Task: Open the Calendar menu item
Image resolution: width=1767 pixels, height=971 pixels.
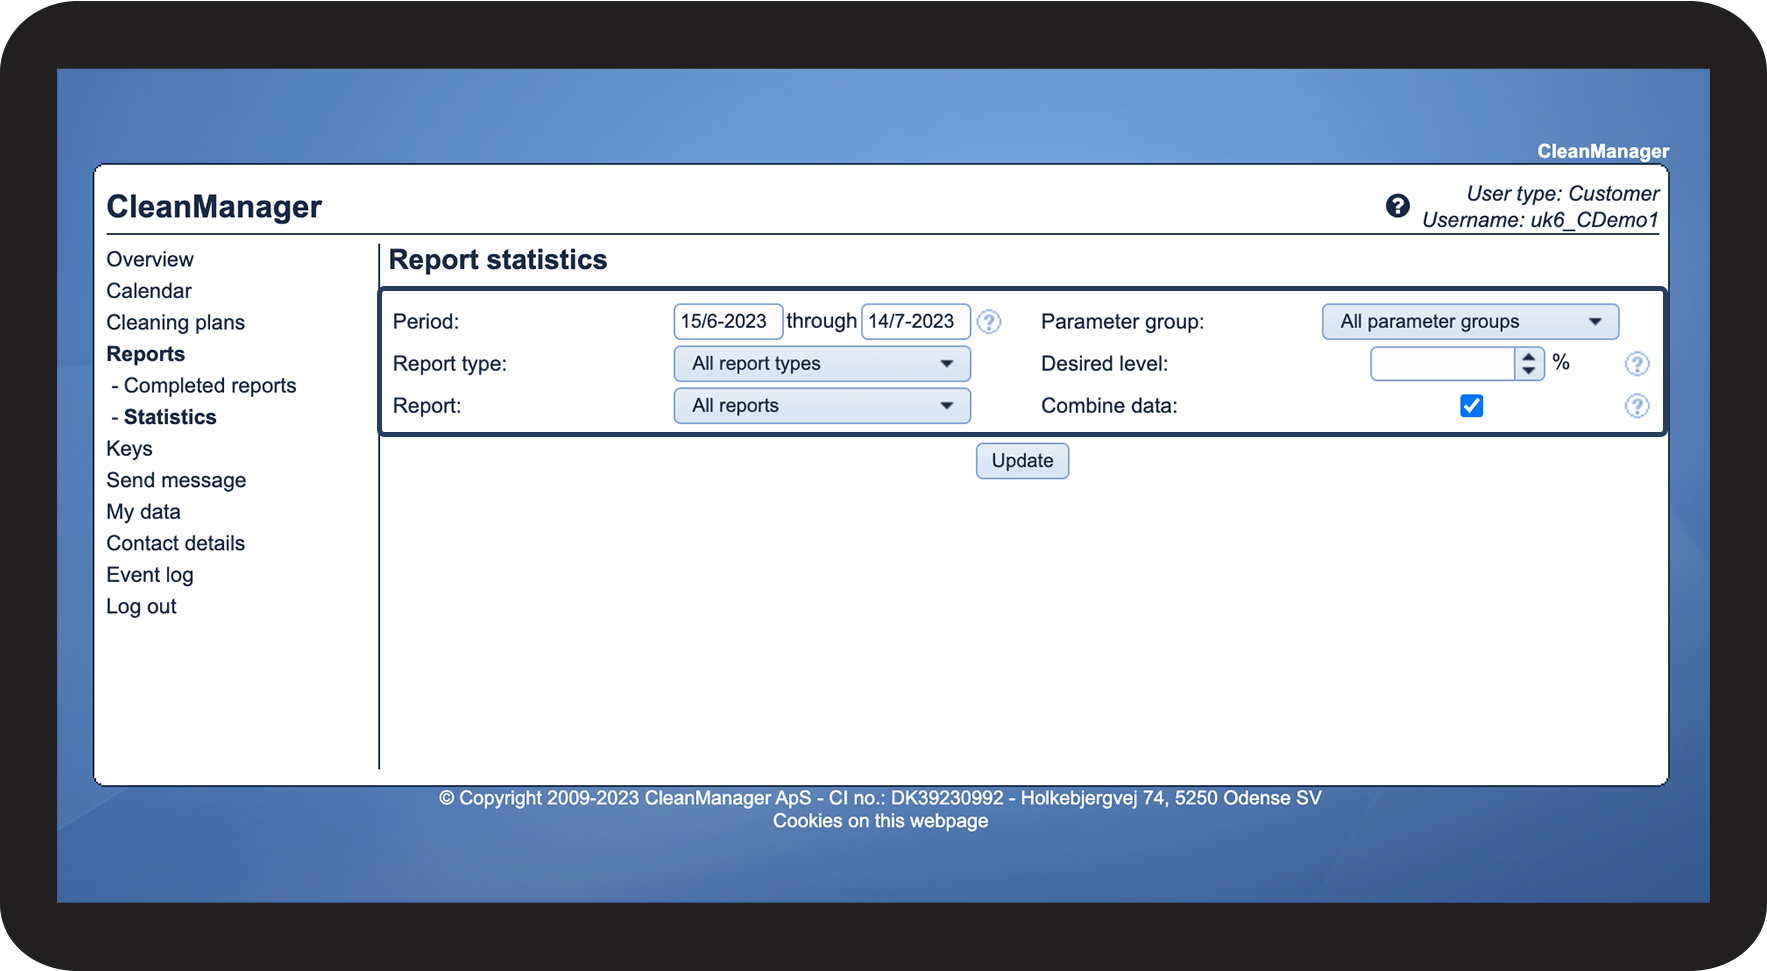Action: click(x=149, y=291)
